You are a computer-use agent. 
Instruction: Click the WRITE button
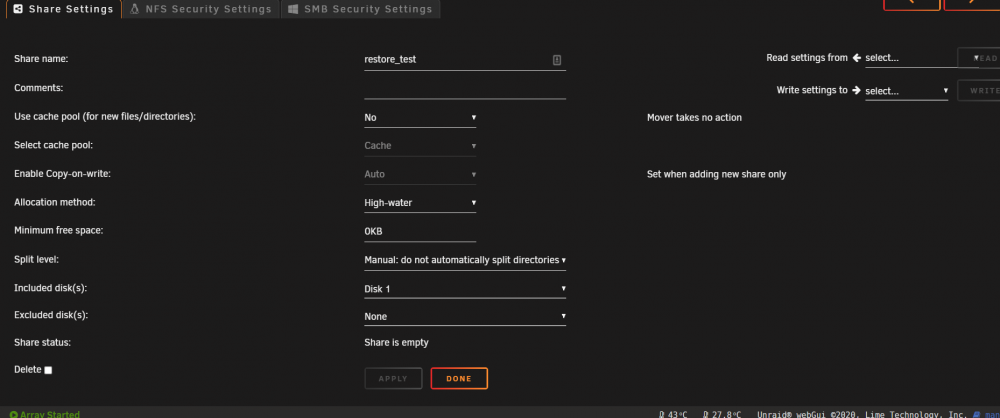(979, 91)
